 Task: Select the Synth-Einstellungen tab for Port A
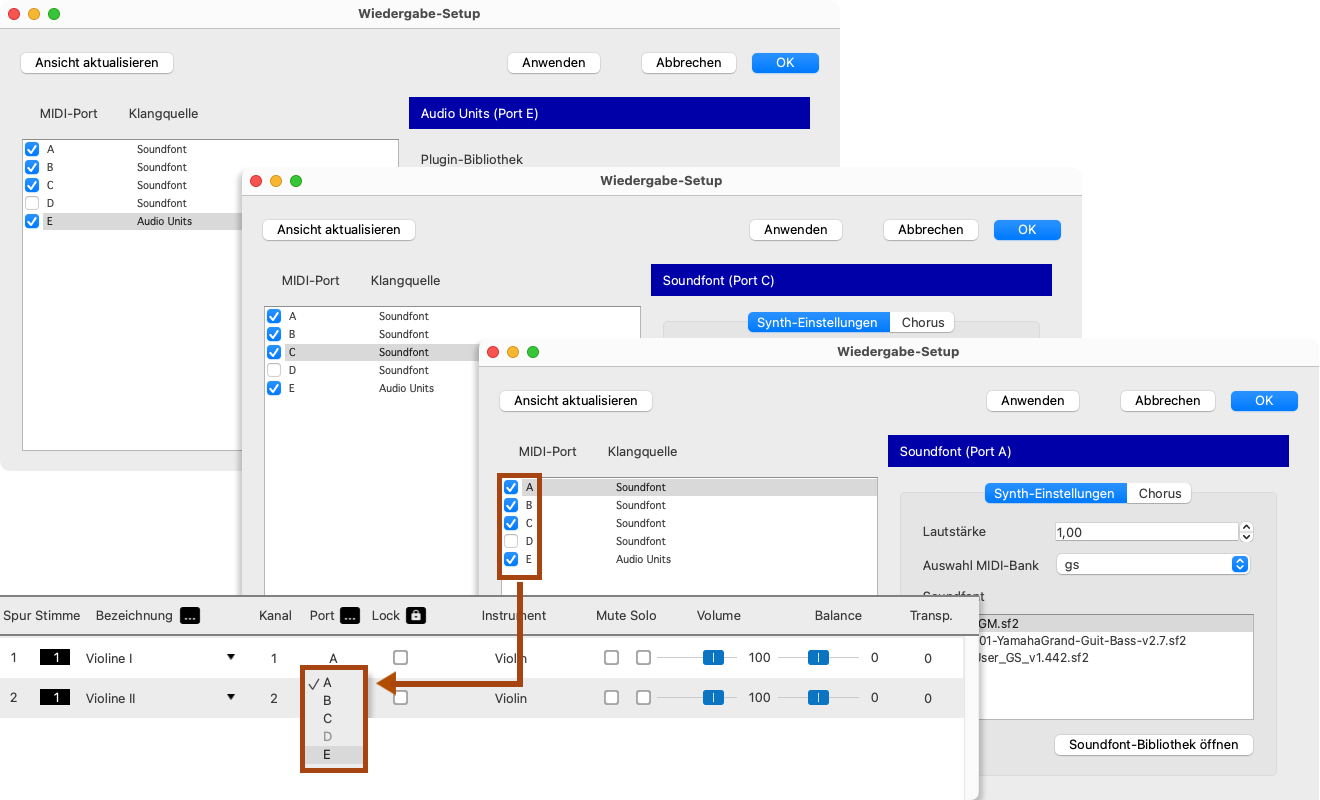1055,493
